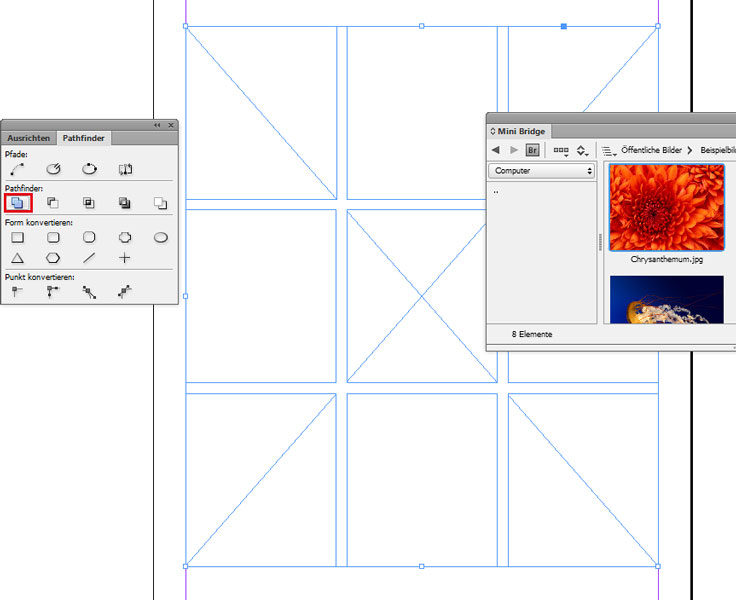This screenshot has width=736, height=600.
Task: Convert shape to rounded rectangle
Action: tap(53, 238)
